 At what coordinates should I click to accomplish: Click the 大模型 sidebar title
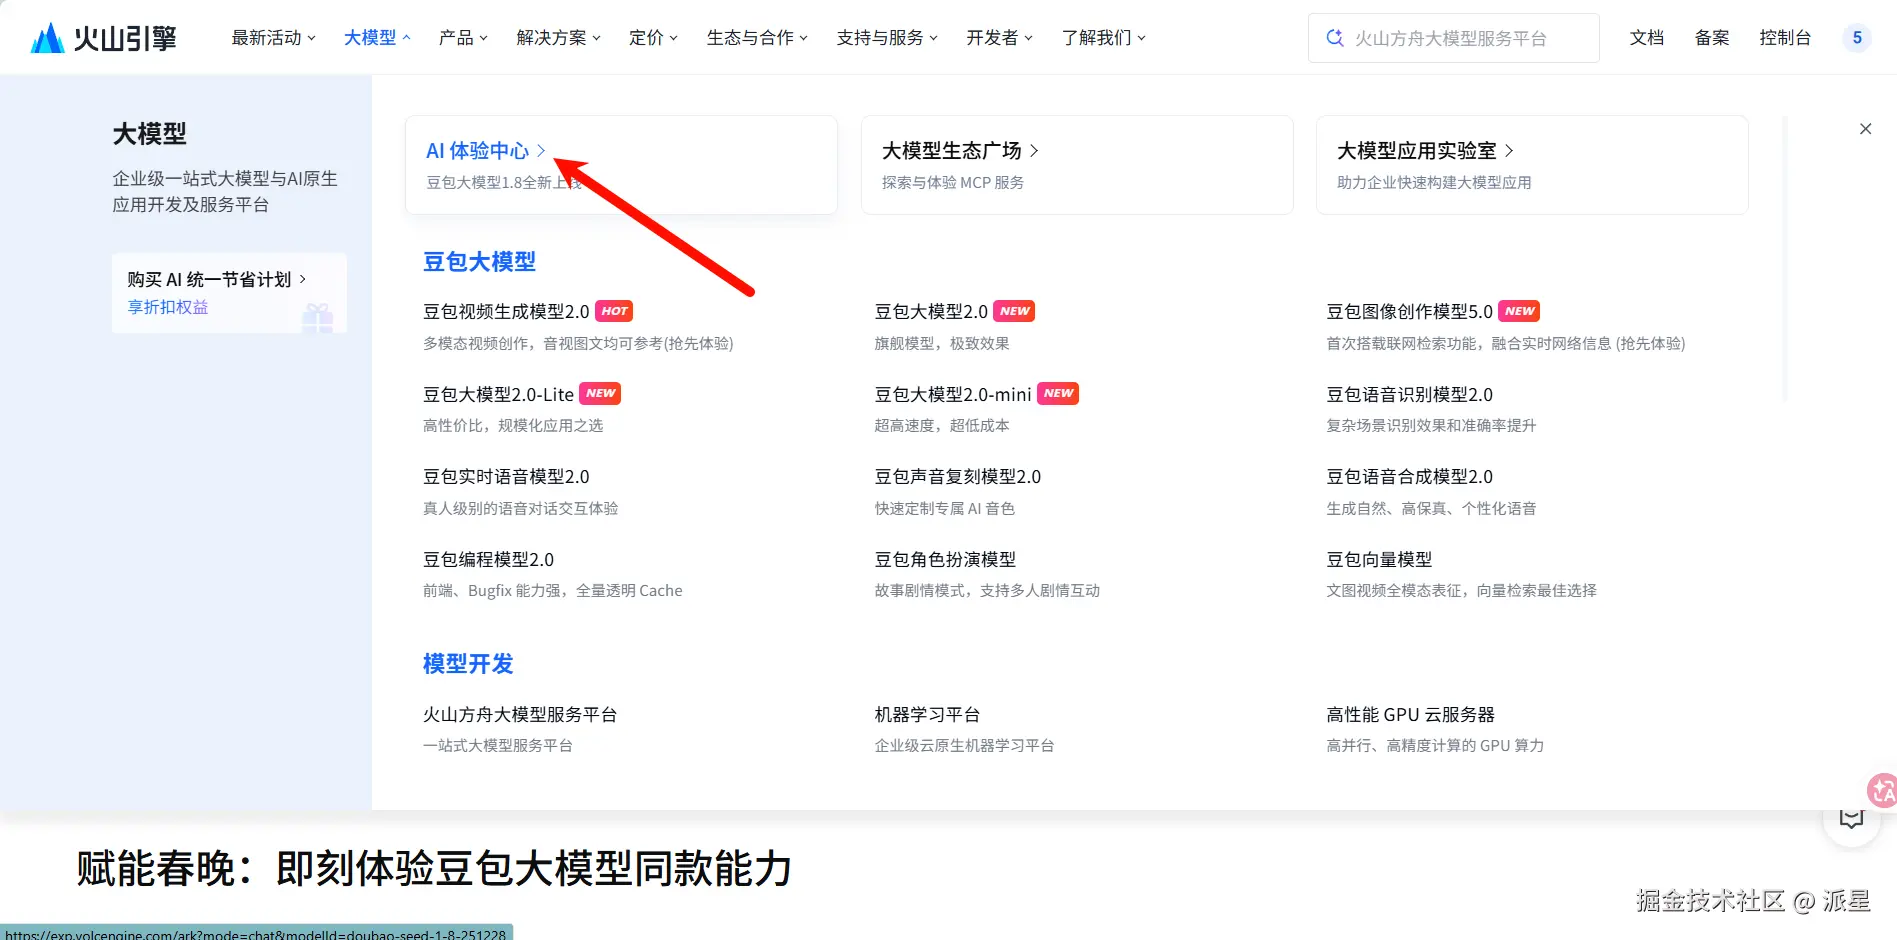pos(149,134)
